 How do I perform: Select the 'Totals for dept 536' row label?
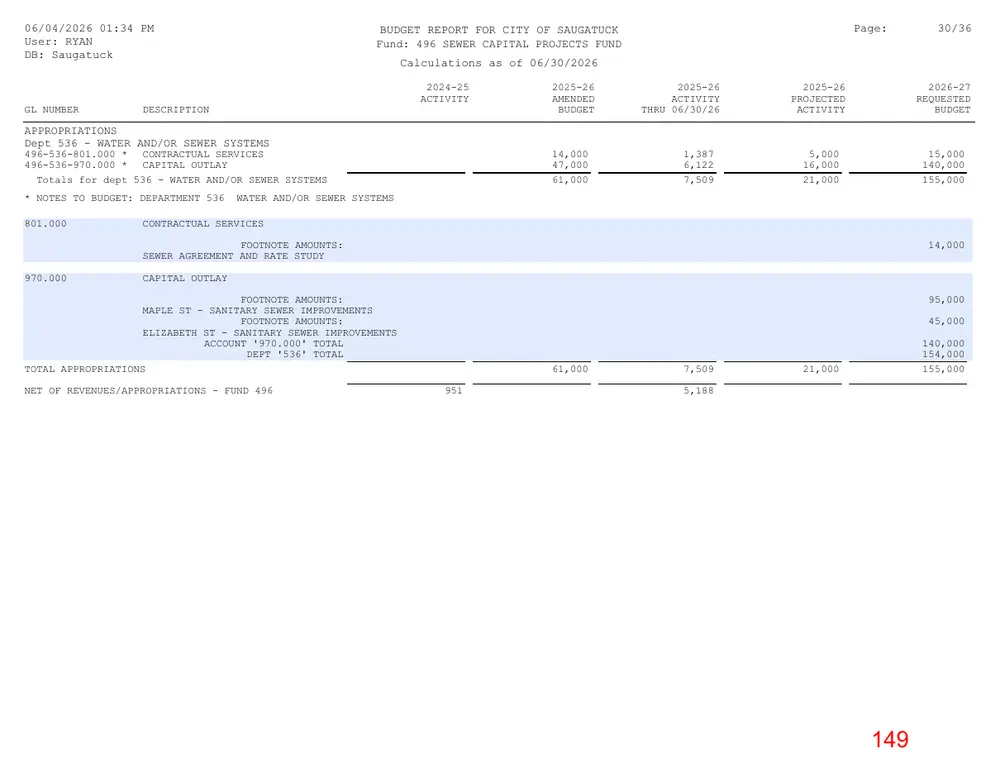[x=182, y=180]
